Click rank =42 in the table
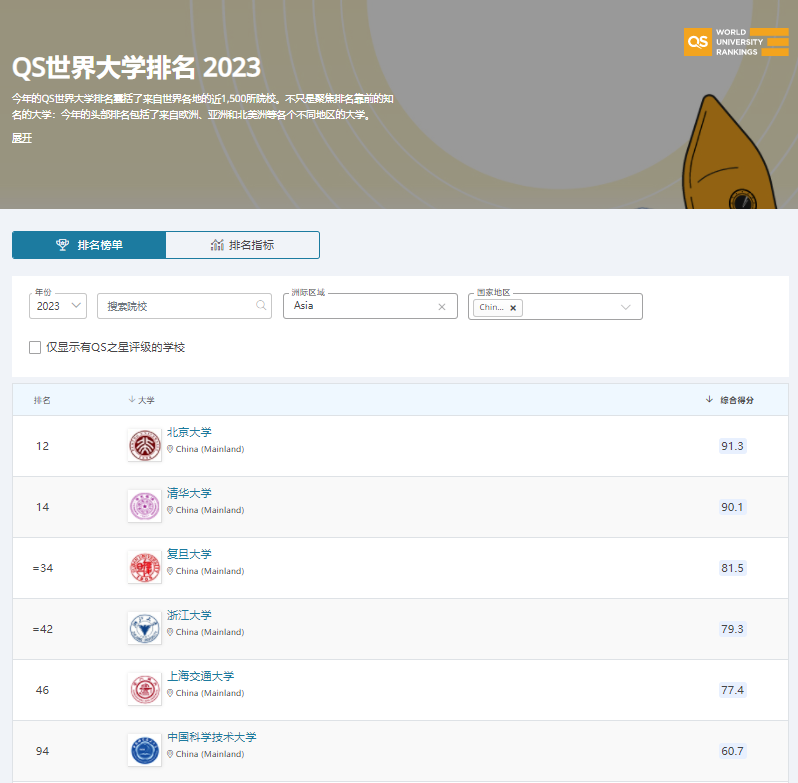Viewport: 798px width, 783px height. coord(43,629)
